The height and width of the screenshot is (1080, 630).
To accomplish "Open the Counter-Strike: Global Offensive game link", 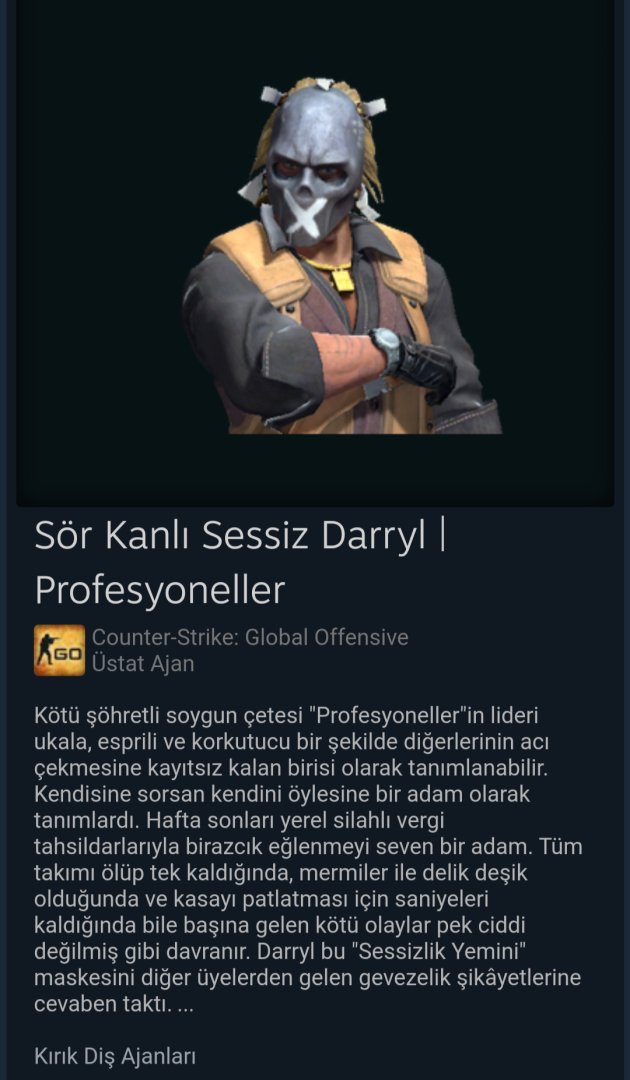I will [250, 637].
